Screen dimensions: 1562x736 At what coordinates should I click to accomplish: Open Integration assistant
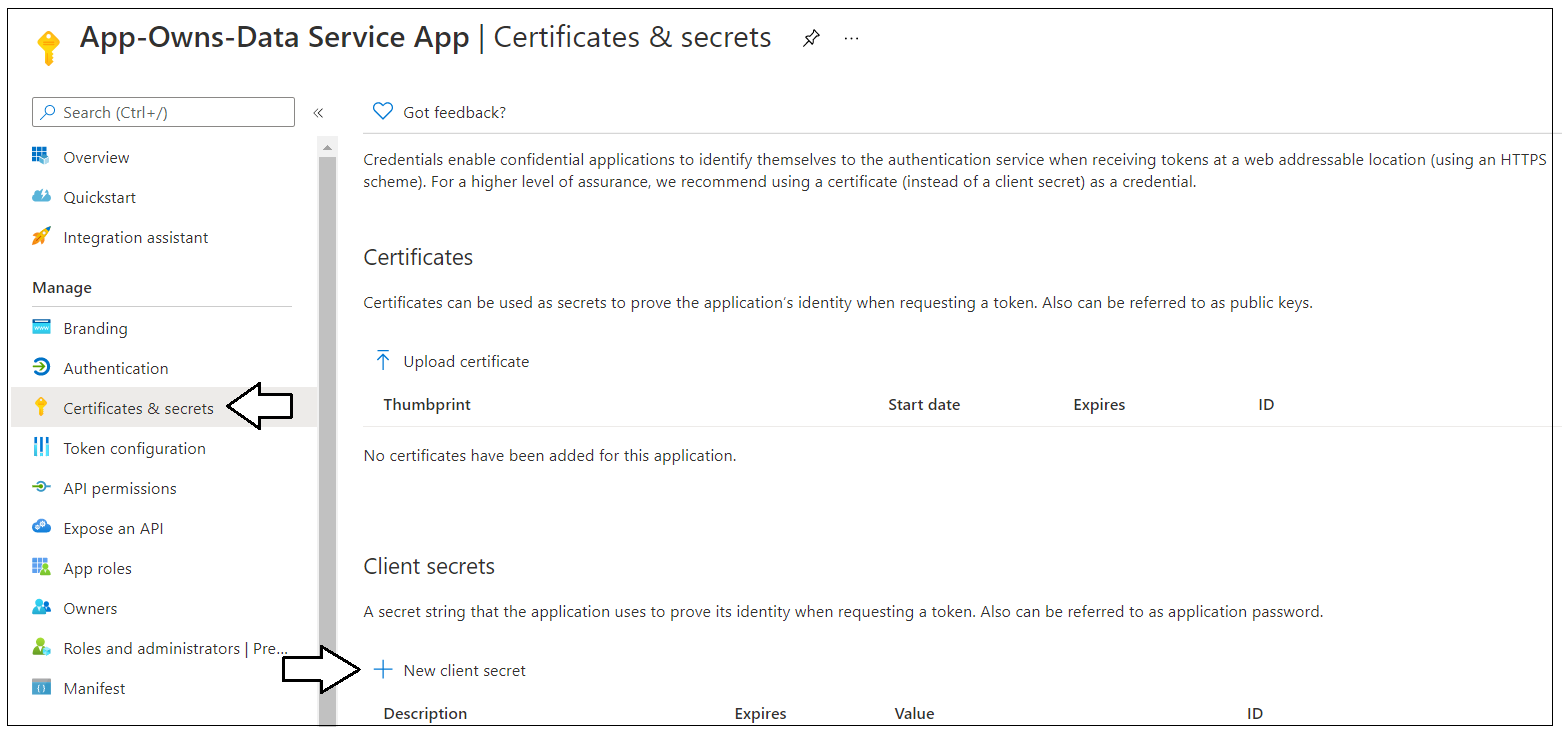coord(136,237)
